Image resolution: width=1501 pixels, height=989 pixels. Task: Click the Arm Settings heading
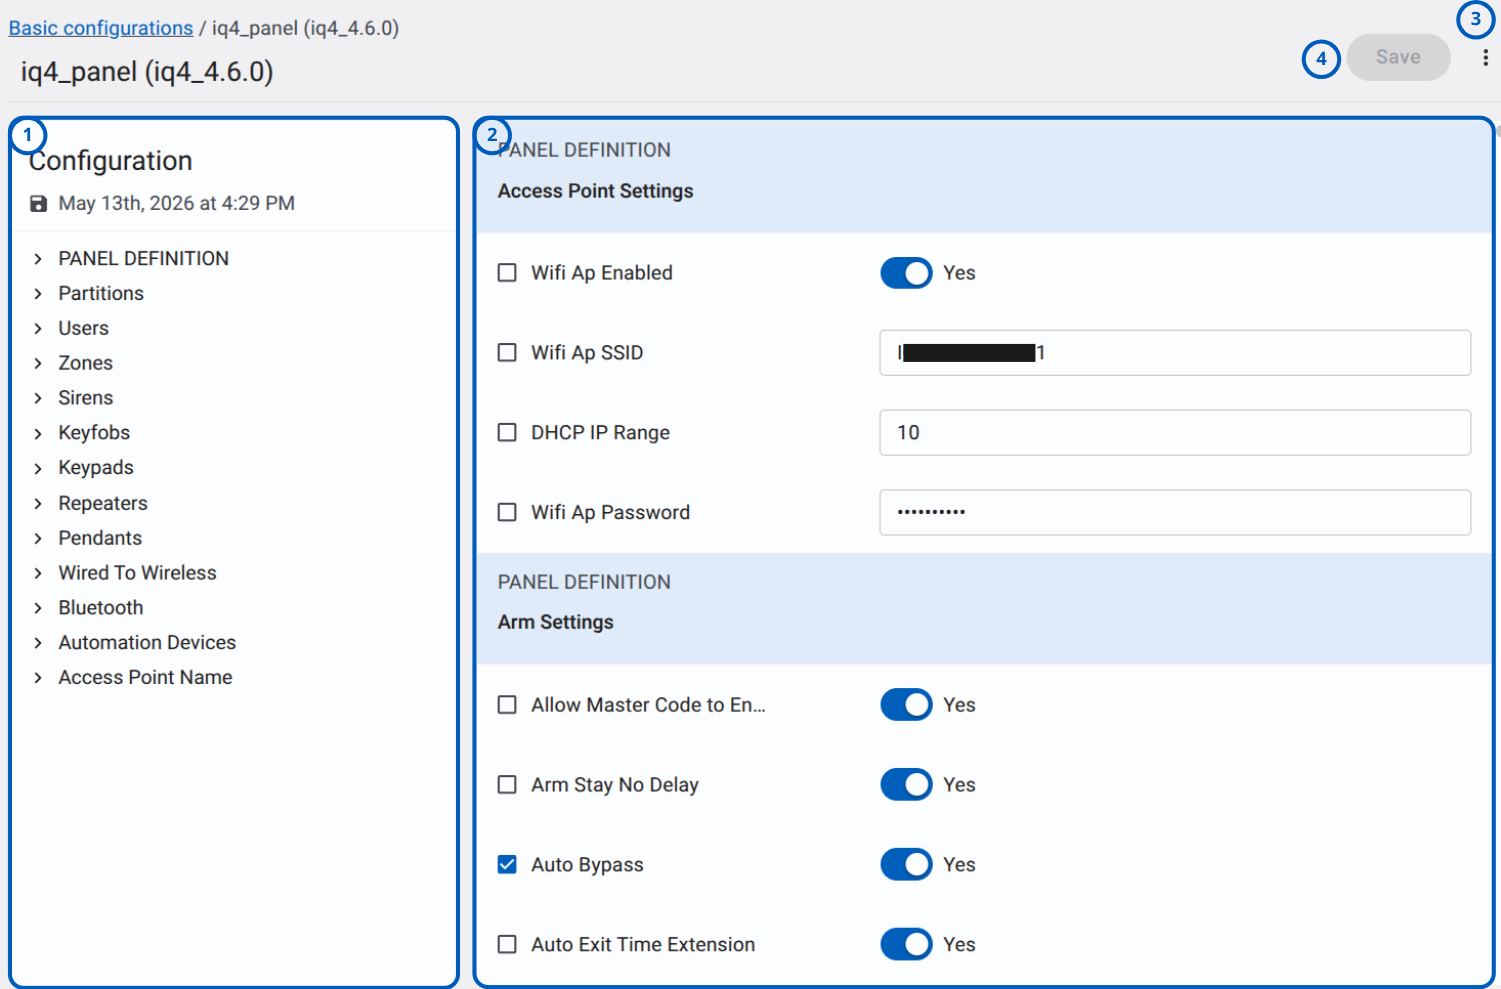click(556, 622)
